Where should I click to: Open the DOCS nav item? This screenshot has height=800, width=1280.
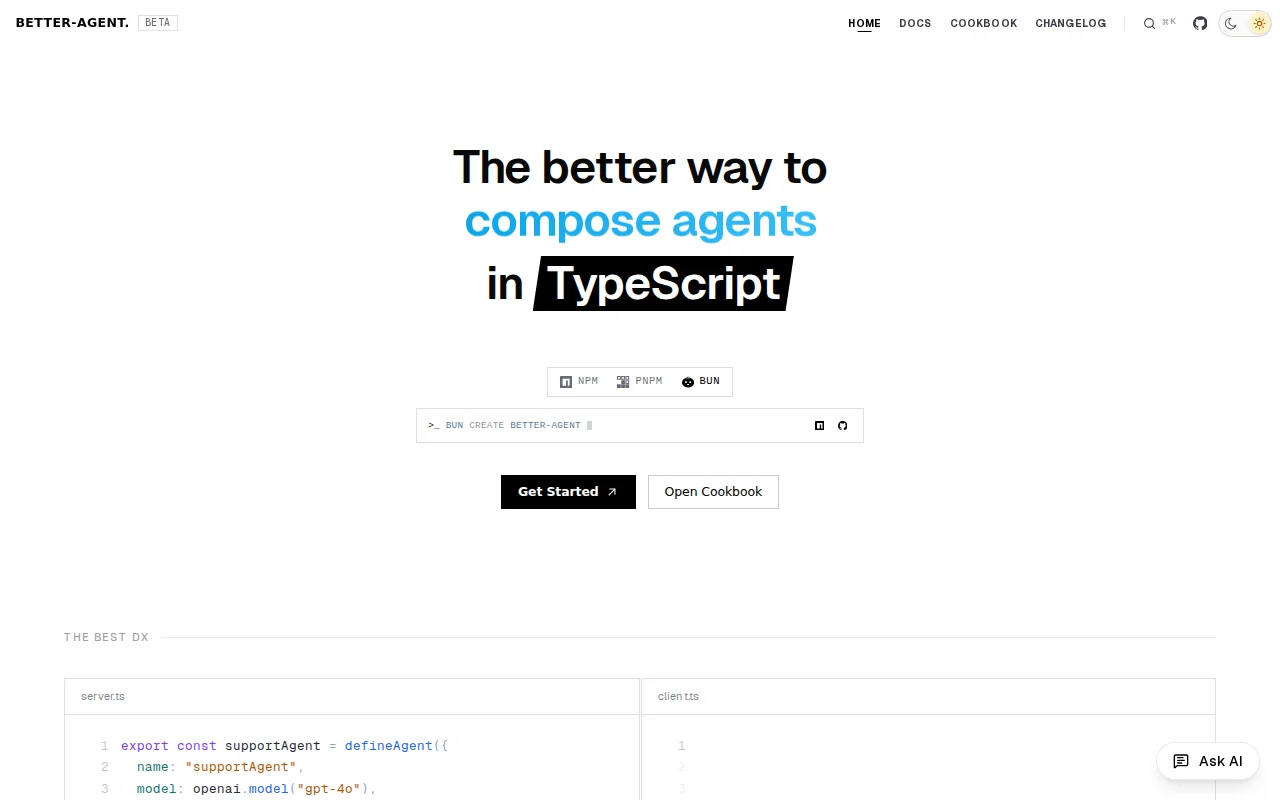(x=915, y=23)
